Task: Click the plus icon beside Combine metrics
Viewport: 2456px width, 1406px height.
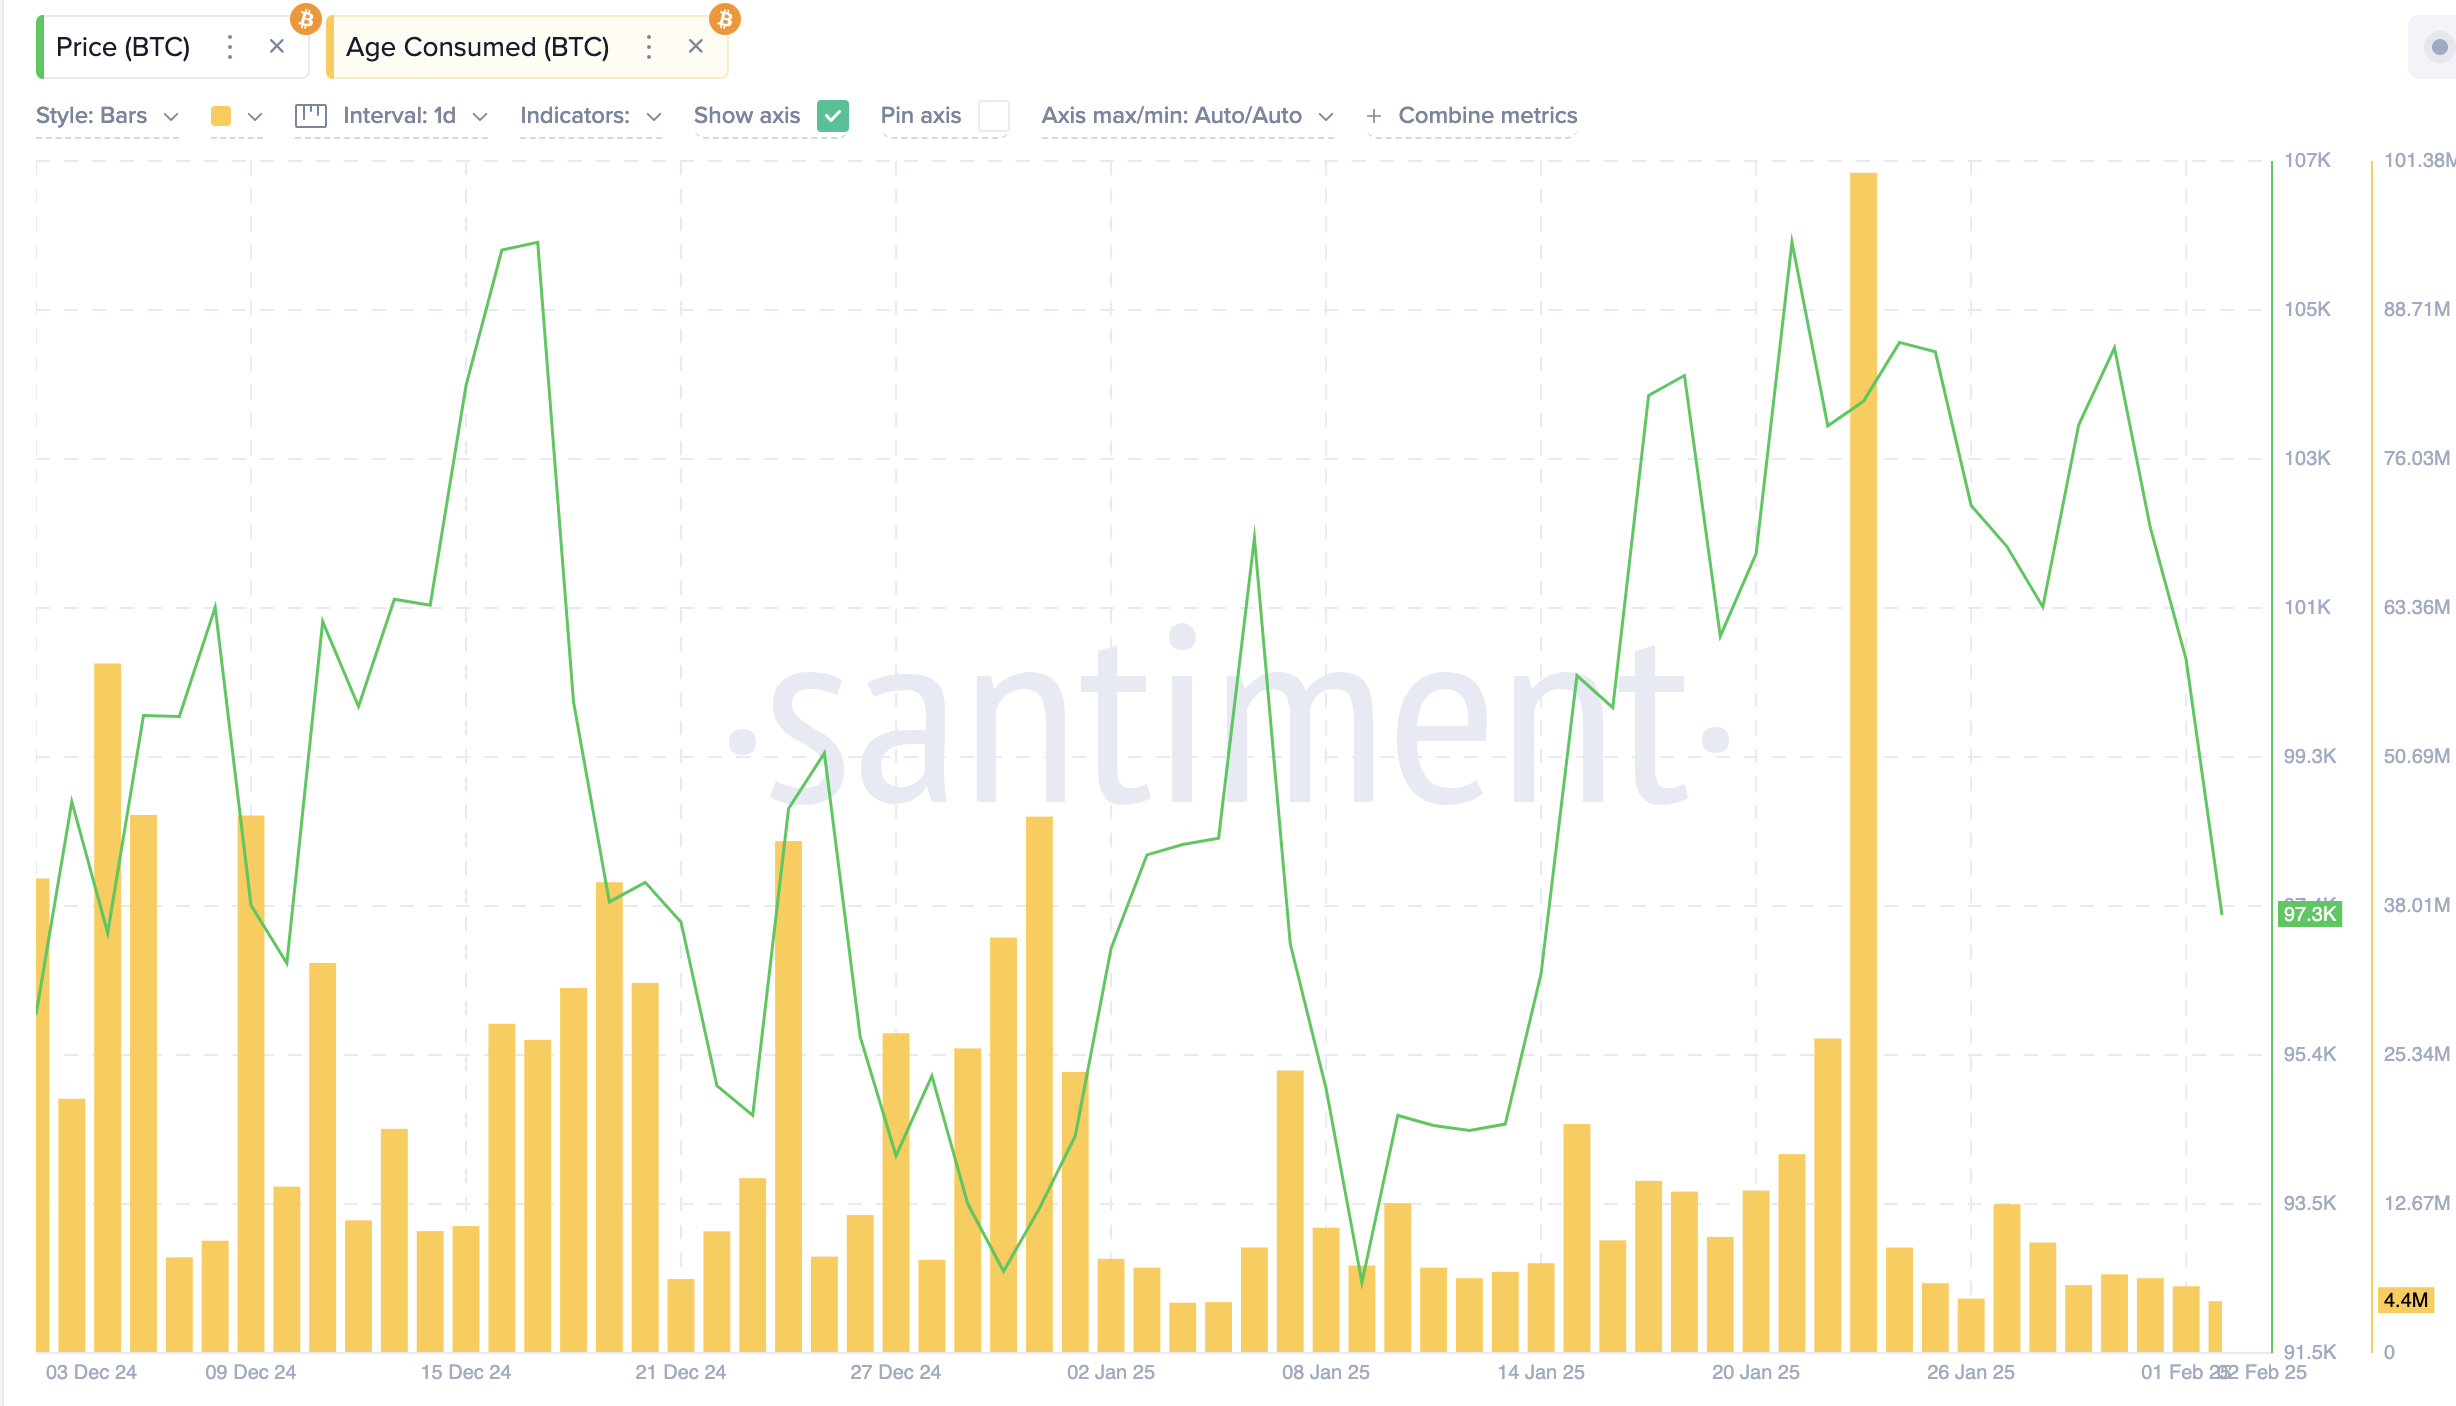Action: 1374,116
